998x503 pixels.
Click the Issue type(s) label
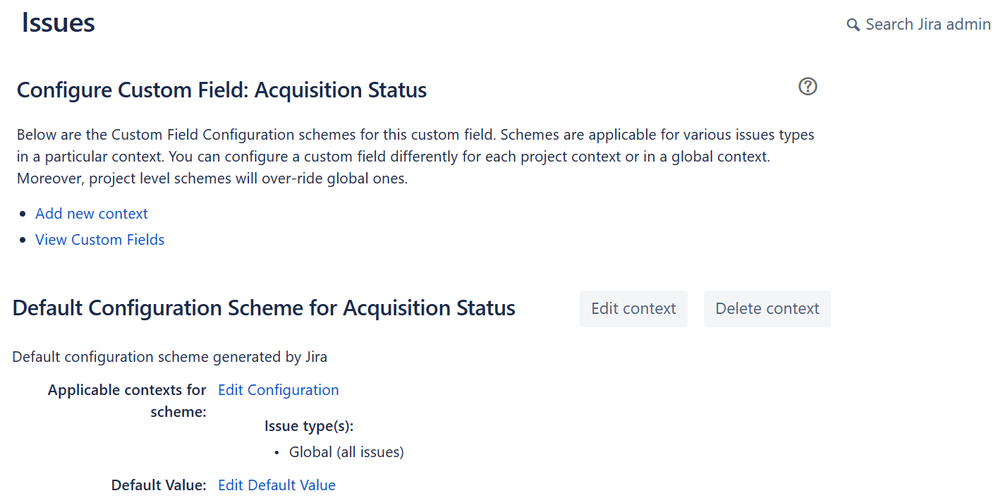309,426
